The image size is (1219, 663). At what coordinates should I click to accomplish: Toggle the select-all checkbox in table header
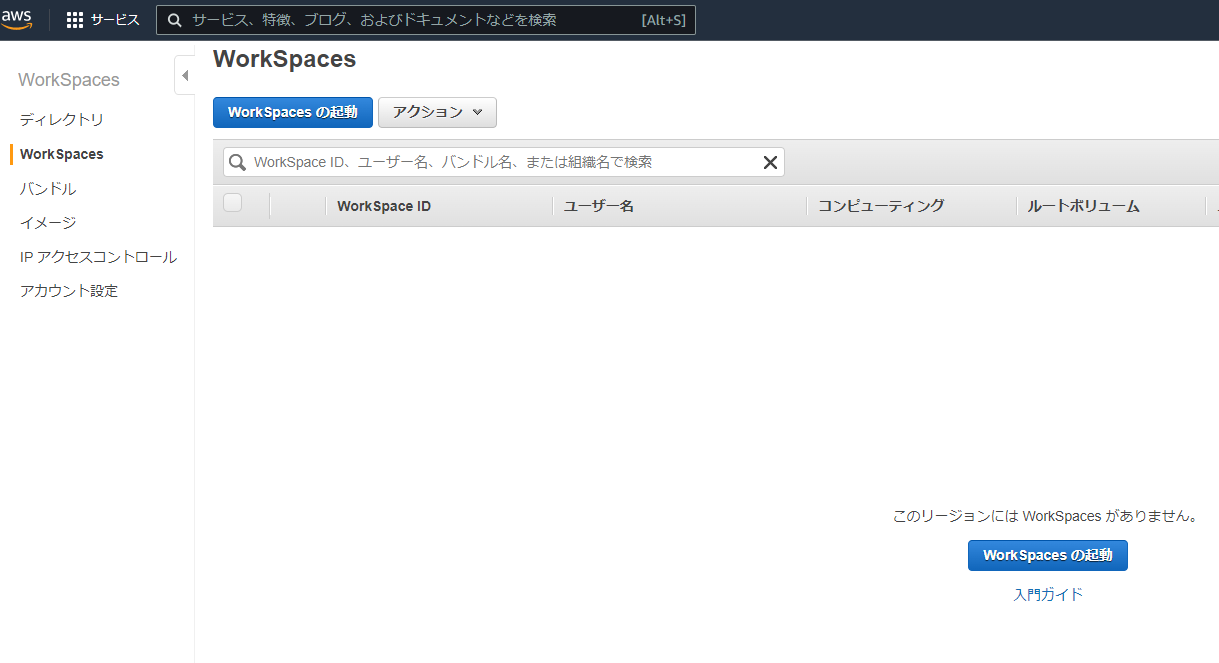[233, 204]
